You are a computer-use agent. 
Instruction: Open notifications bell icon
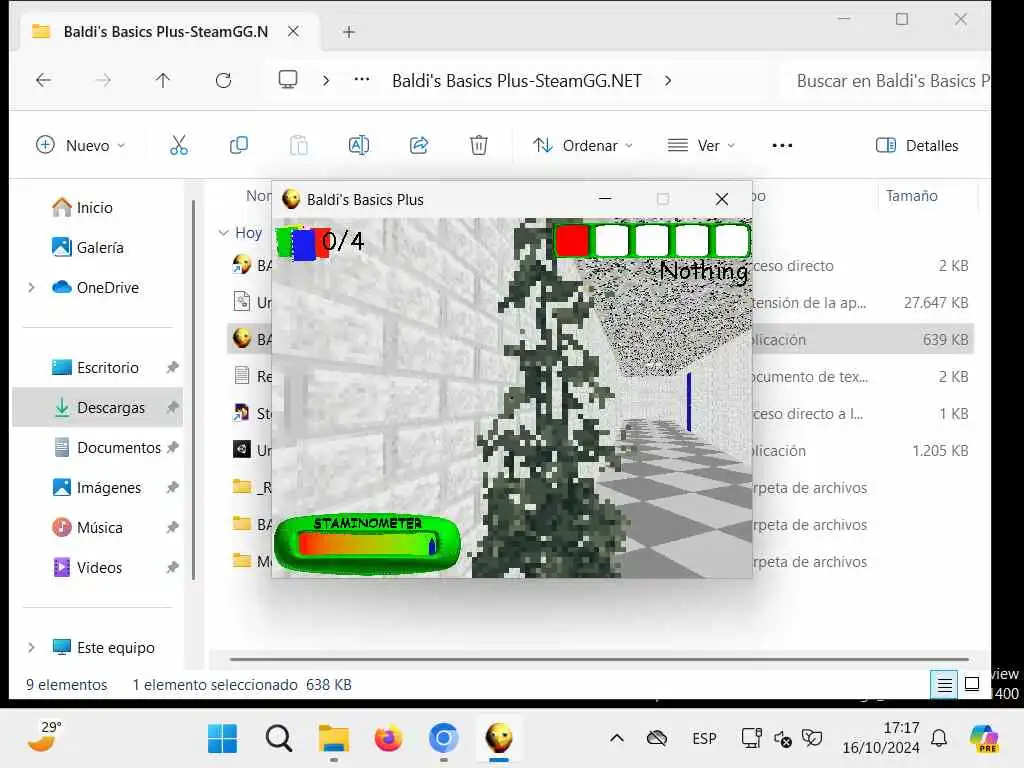(x=939, y=739)
